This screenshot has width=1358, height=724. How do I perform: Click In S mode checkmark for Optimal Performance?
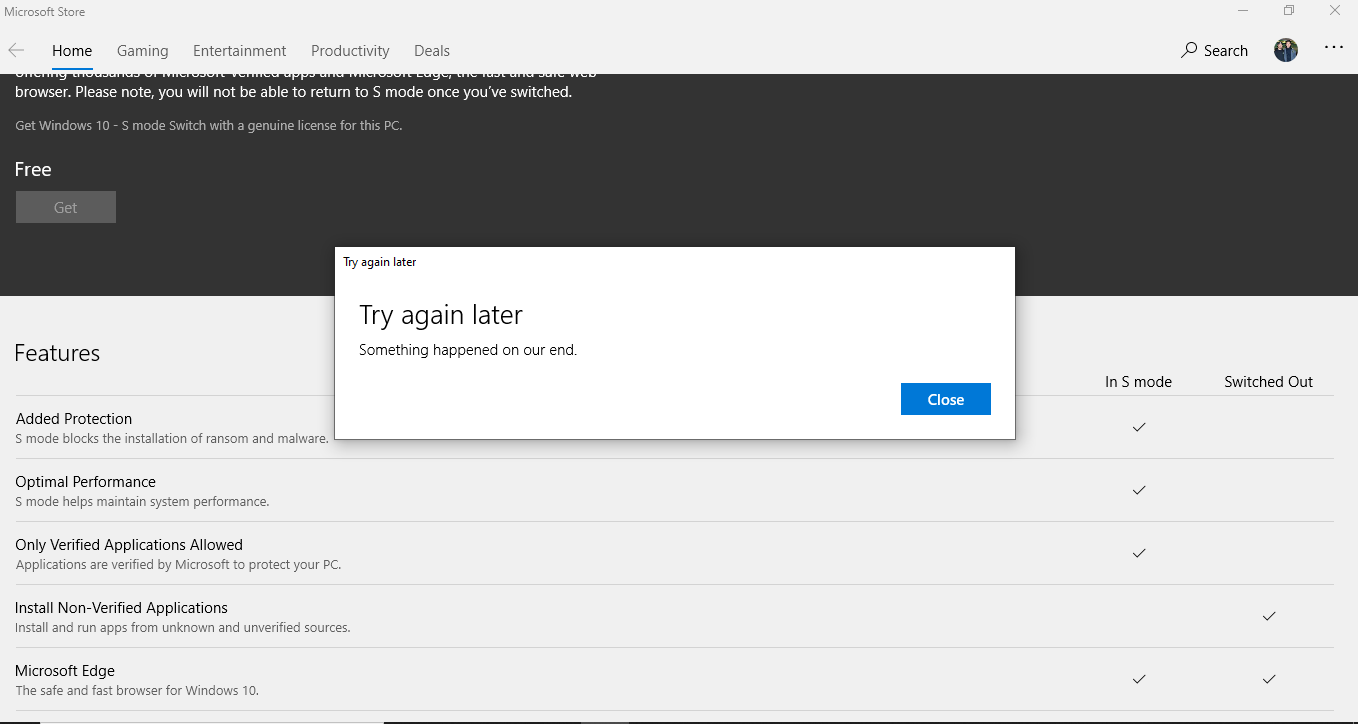1138,490
